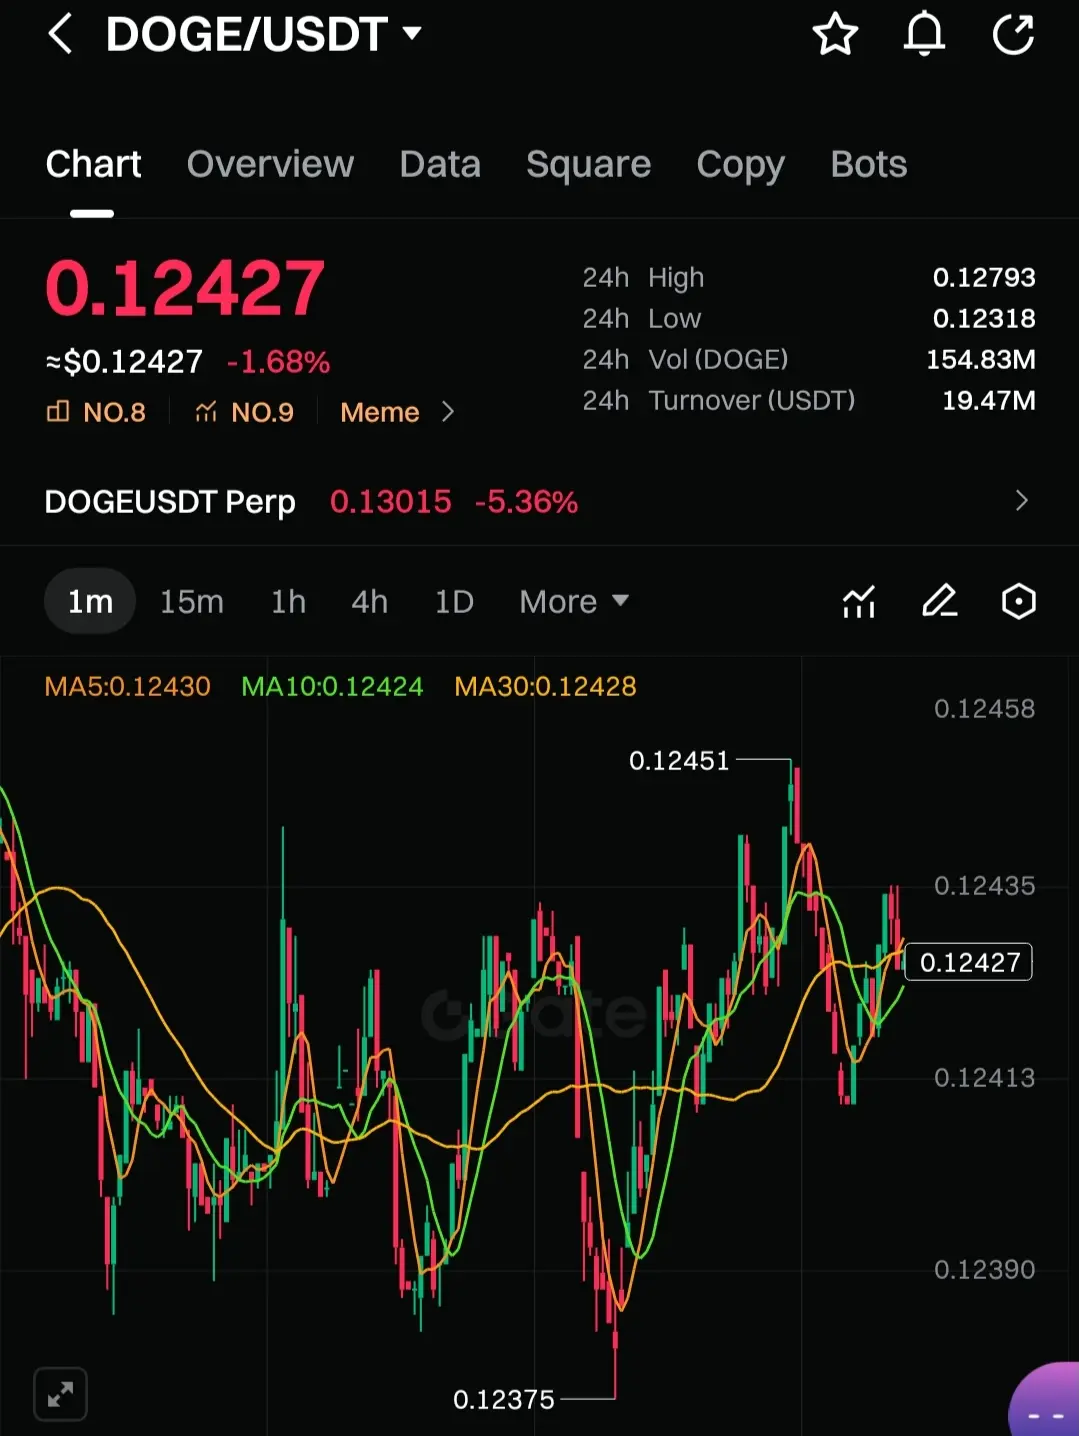Open the Meme category link
Image resolution: width=1079 pixels, height=1436 pixels.
coord(379,412)
